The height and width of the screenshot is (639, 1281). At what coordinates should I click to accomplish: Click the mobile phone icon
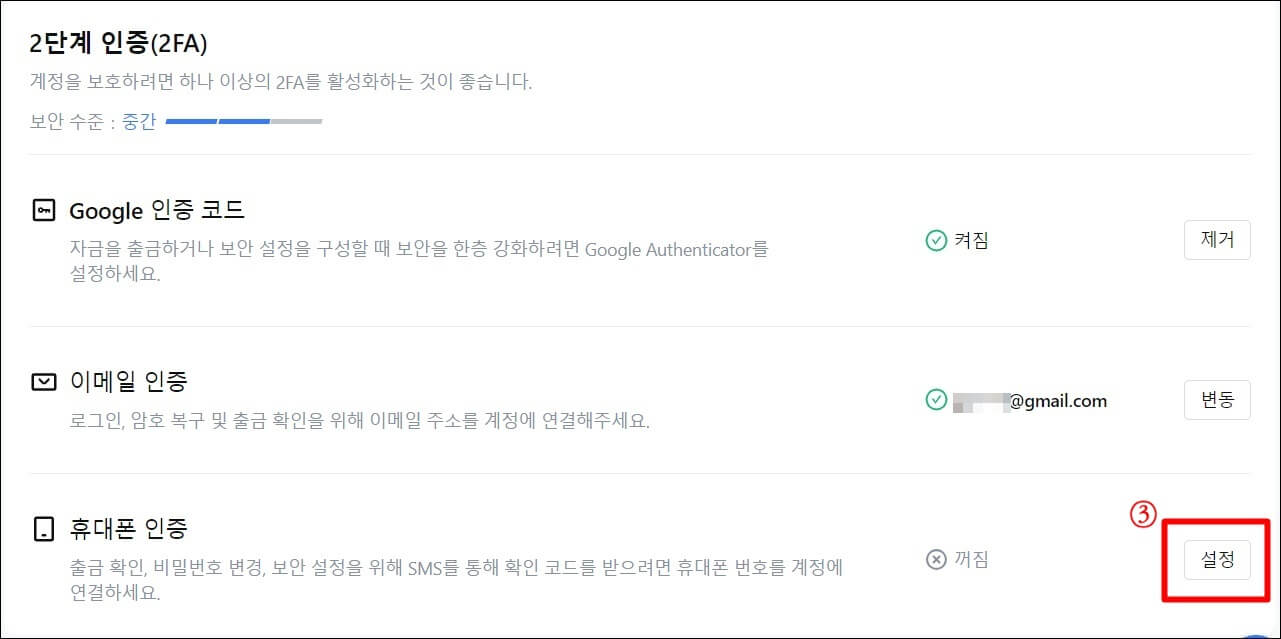pos(44,528)
